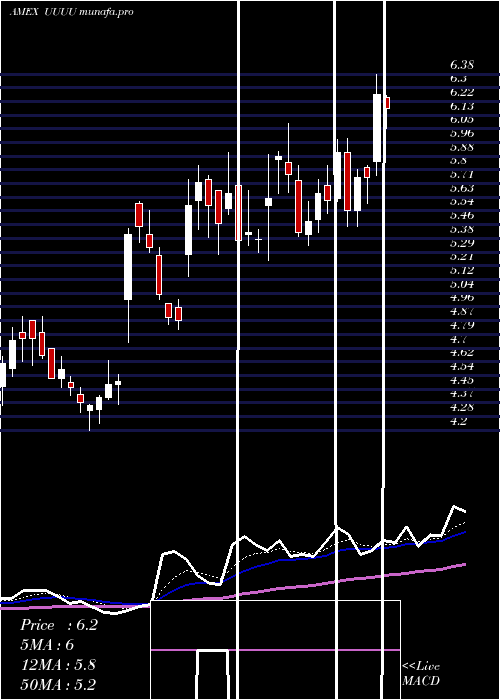Screen dimensions: 500x700
Task: Click the 6.13 price axis label
Action: 462,106
